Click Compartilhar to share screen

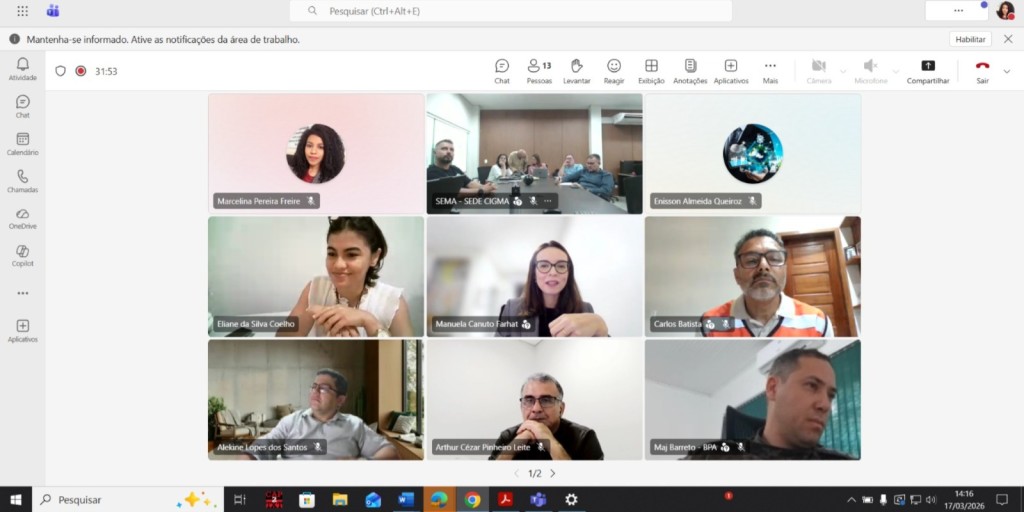(x=928, y=71)
